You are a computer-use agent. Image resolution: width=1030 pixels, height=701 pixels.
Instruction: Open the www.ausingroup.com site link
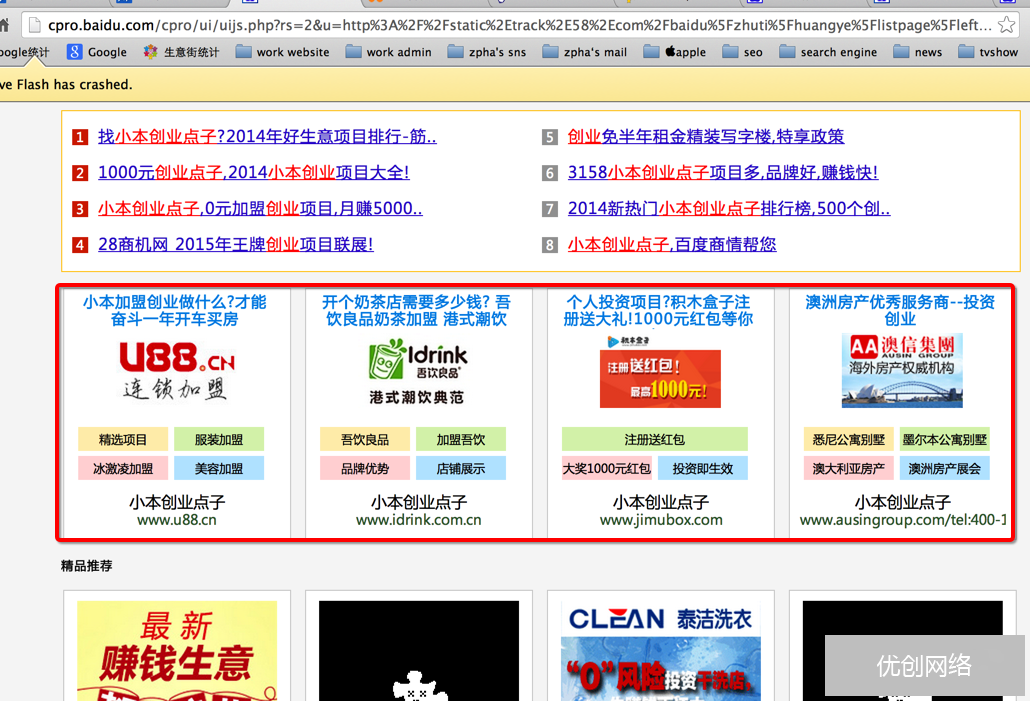coord(903,520)
